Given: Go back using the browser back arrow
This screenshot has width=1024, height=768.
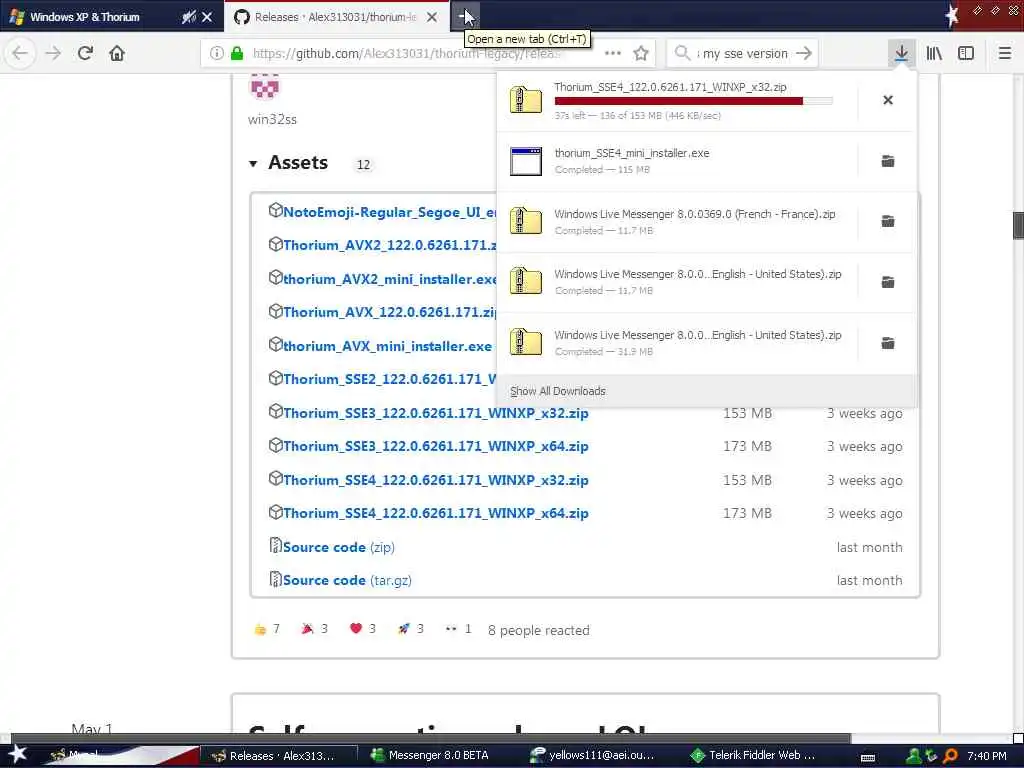Looking at the screenshot, I should click(20, 53).
